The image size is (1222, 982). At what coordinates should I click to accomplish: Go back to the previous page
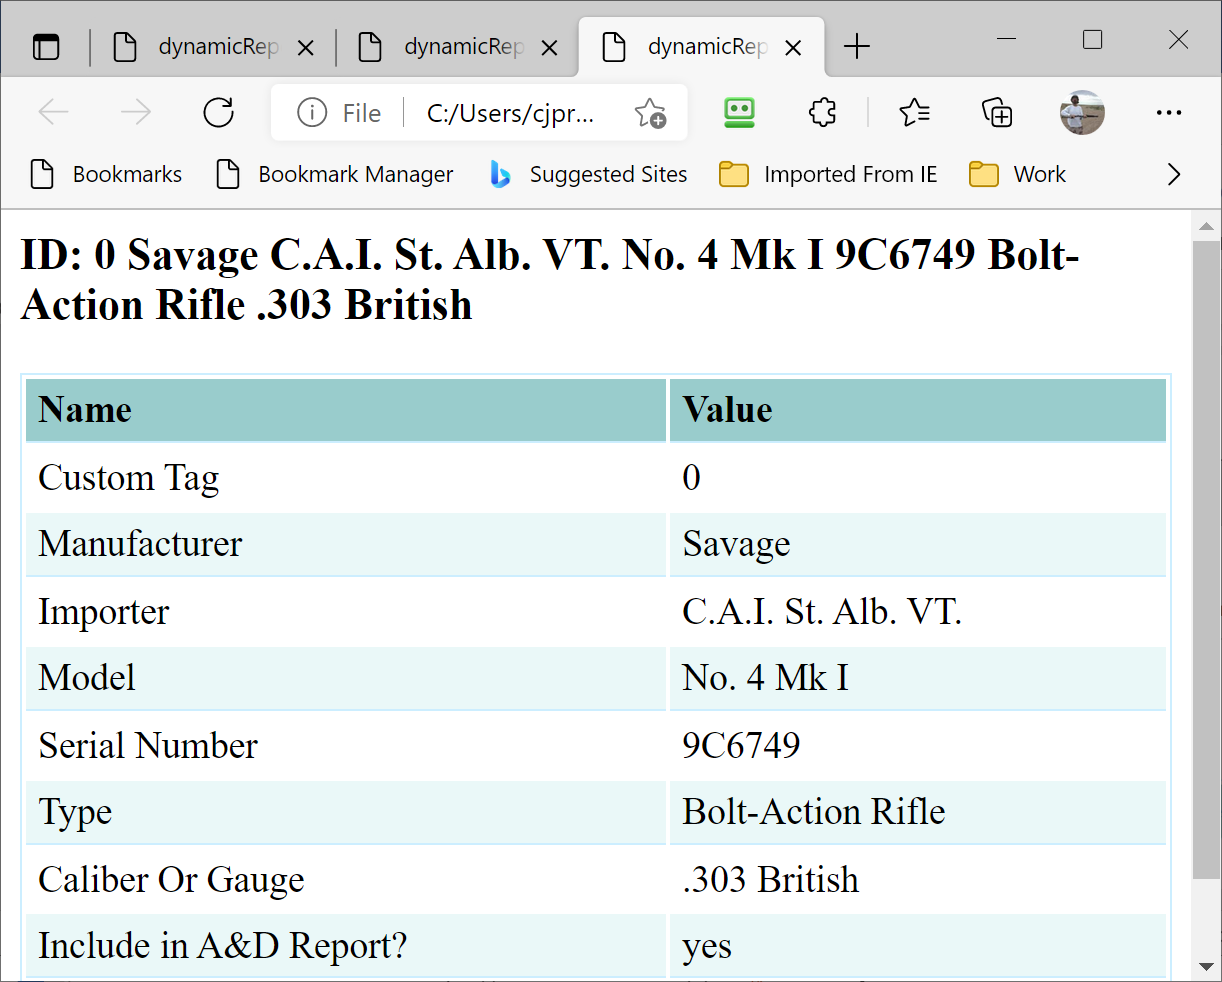pos(53,112)
